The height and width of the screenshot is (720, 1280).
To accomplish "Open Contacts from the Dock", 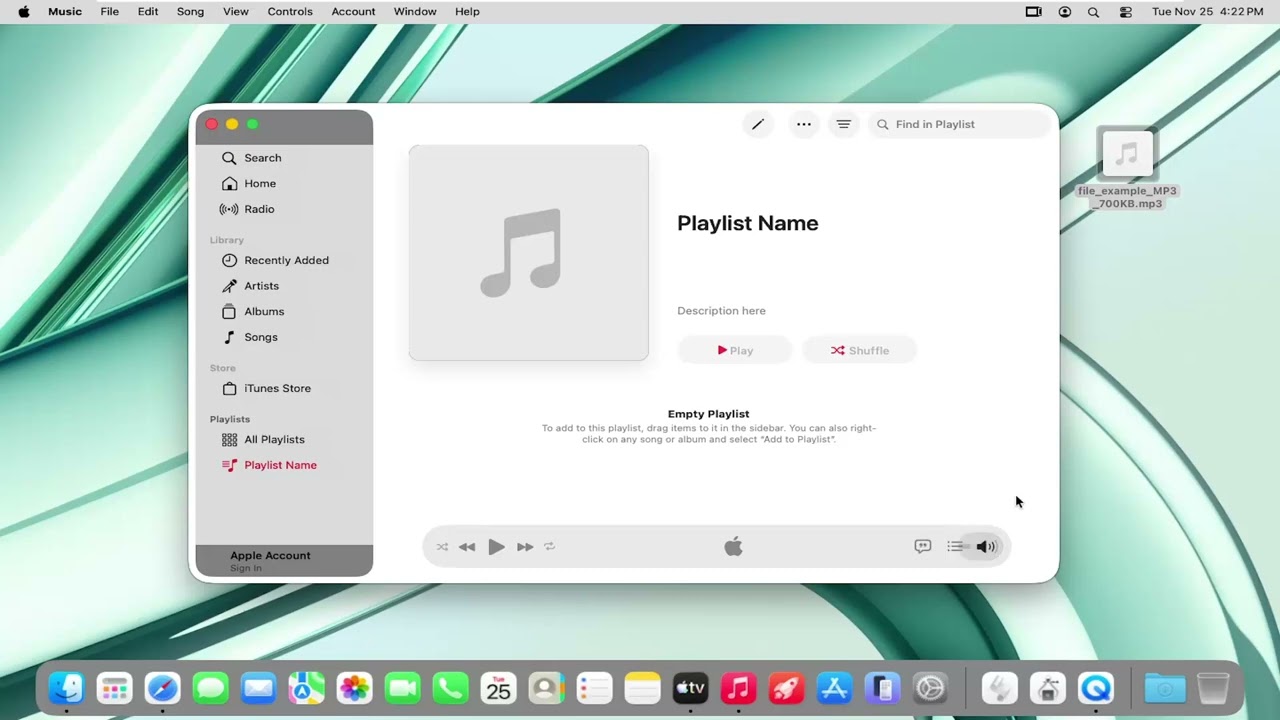I will point(546,688).
